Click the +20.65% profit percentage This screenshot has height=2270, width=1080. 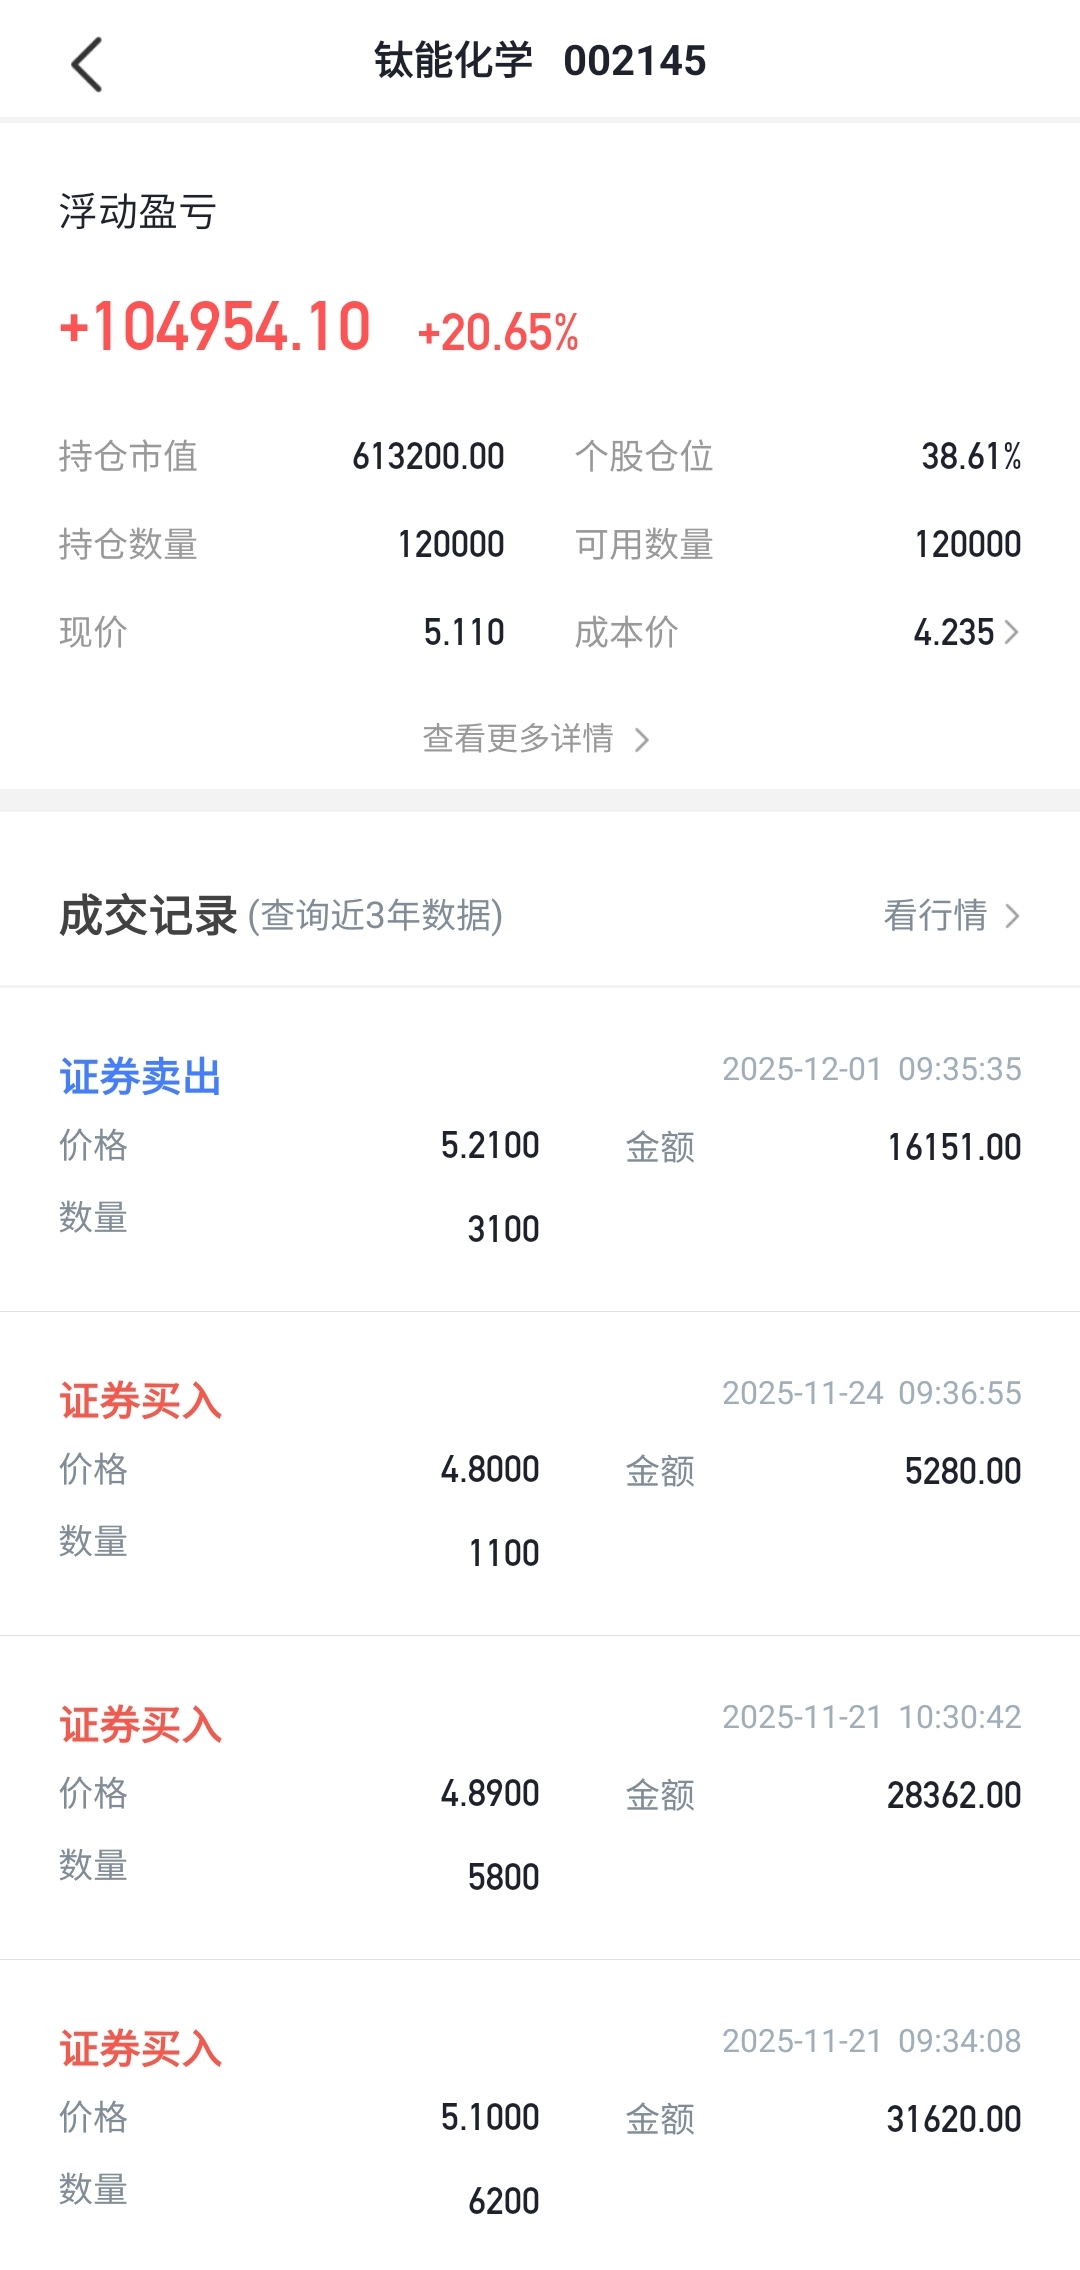click(498, 333)
